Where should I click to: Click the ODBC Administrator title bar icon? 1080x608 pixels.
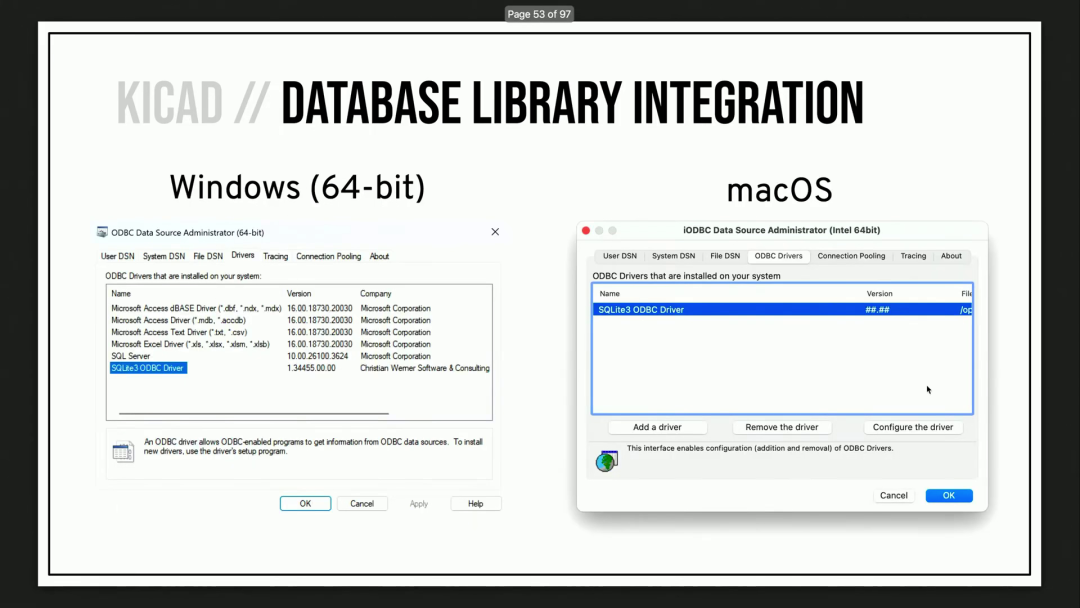102,233
